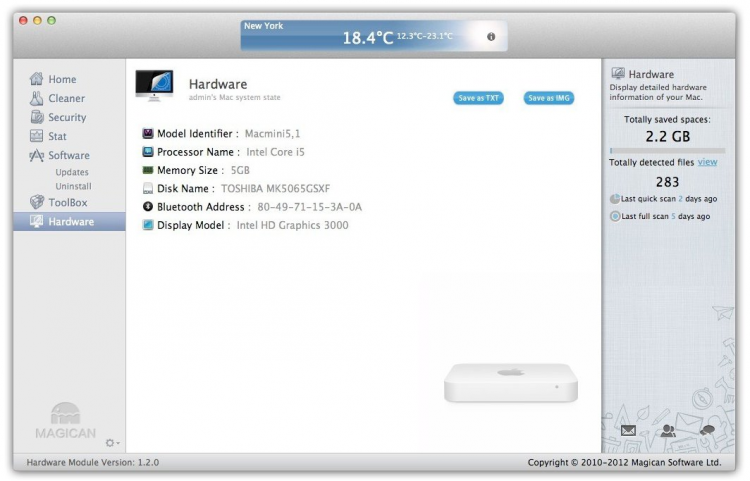Viewport: 750px width, 481px height.
Task: Click the 80-49-71-15-3A-0A address value
Action: pos(309,207)
